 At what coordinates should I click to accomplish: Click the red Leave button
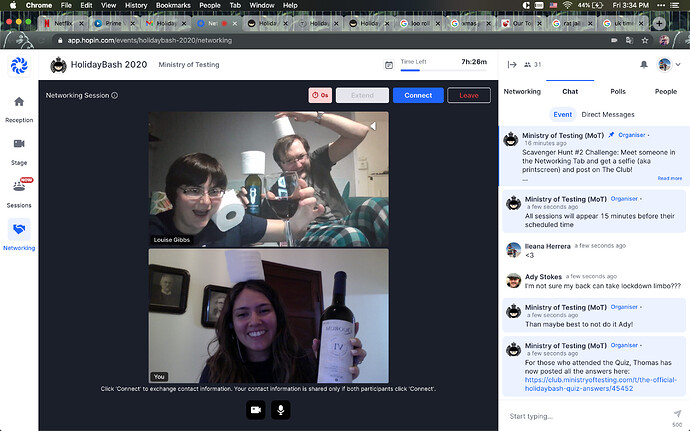coord(469,96)
